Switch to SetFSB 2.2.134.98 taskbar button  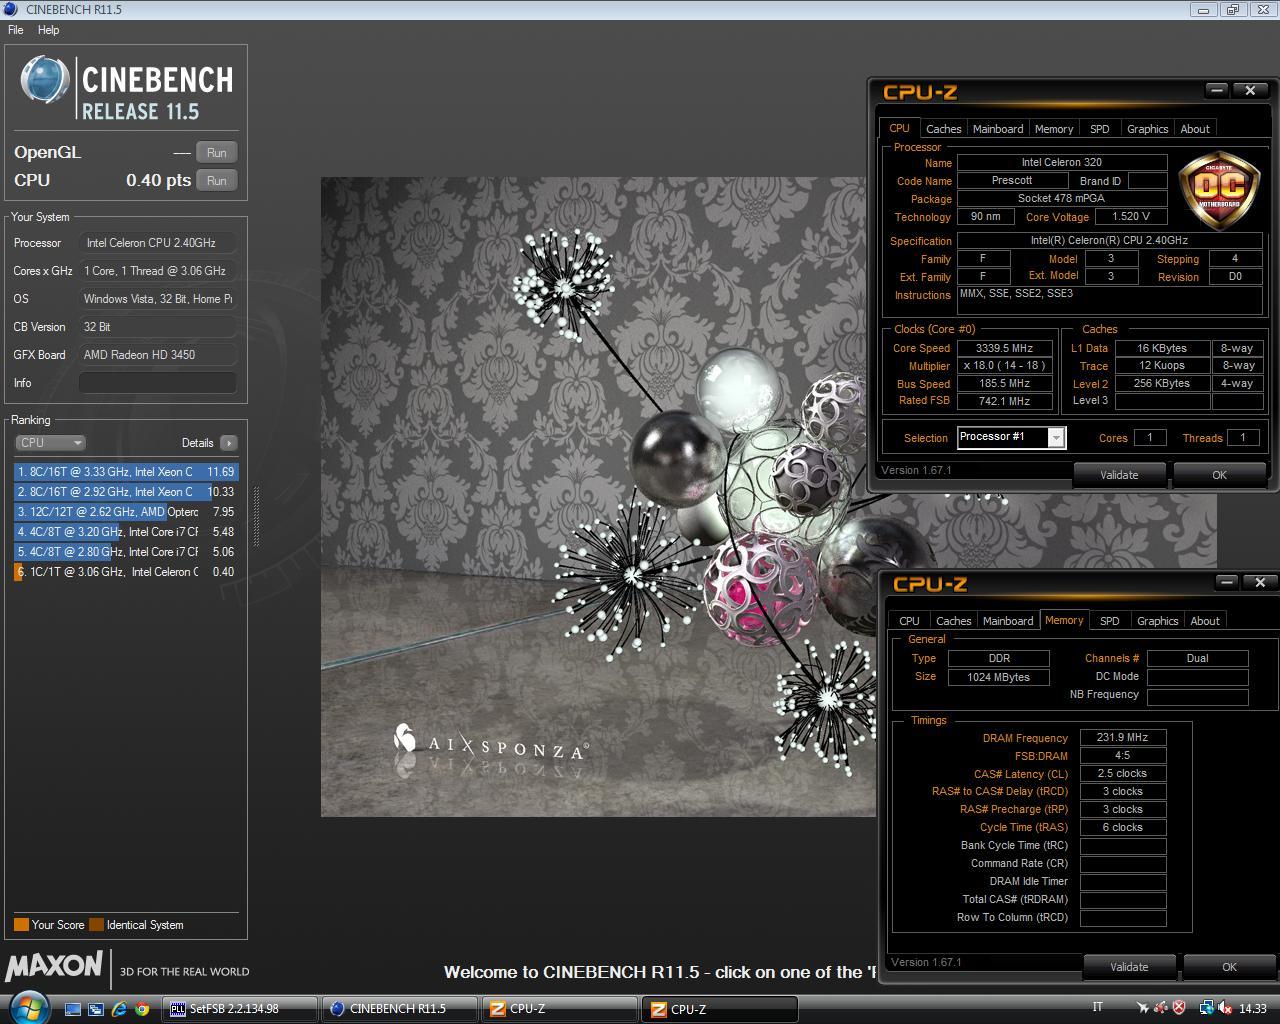click(240, 1009)
